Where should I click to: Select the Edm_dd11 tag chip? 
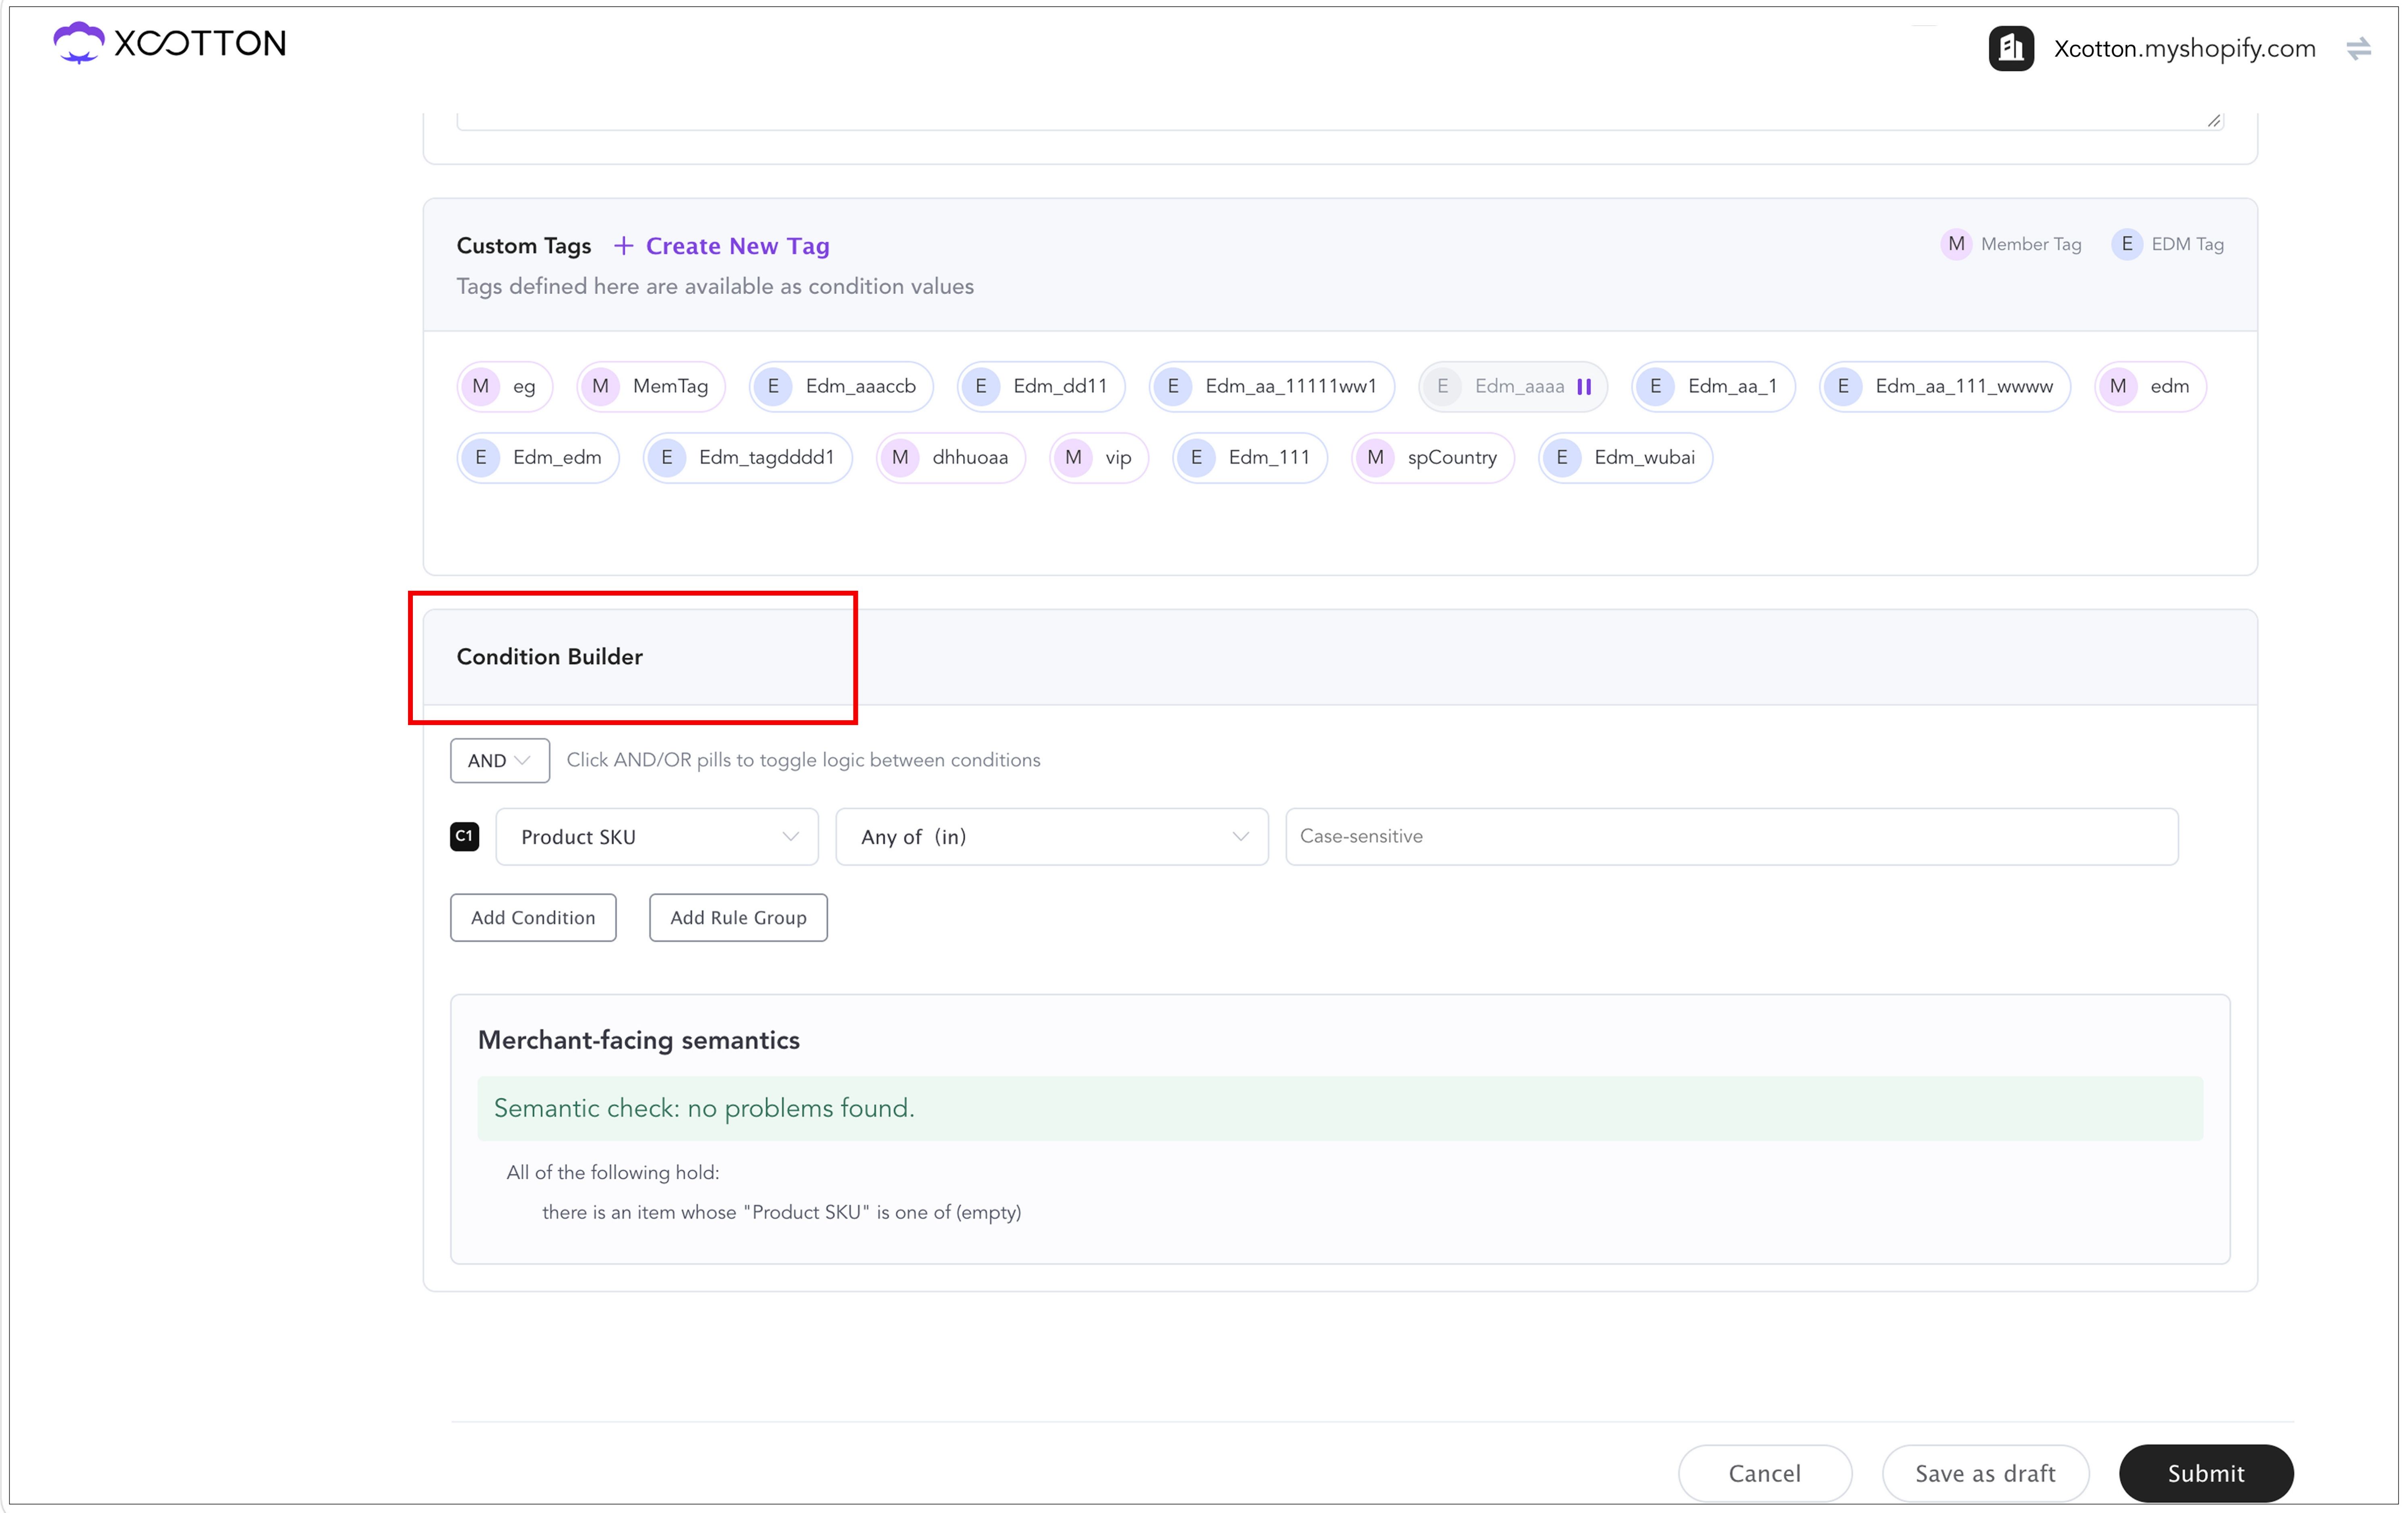[x=1041, y=387]
